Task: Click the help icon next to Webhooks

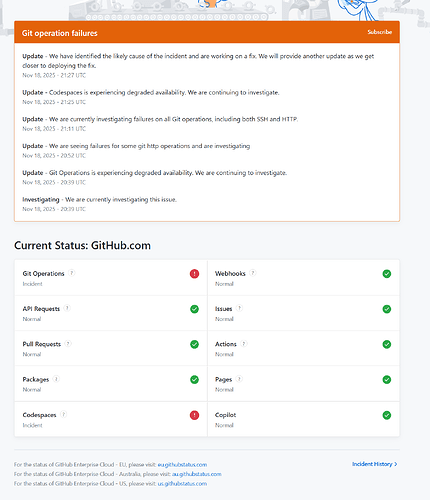Action: pyautogui.click(x=253, y=273)
